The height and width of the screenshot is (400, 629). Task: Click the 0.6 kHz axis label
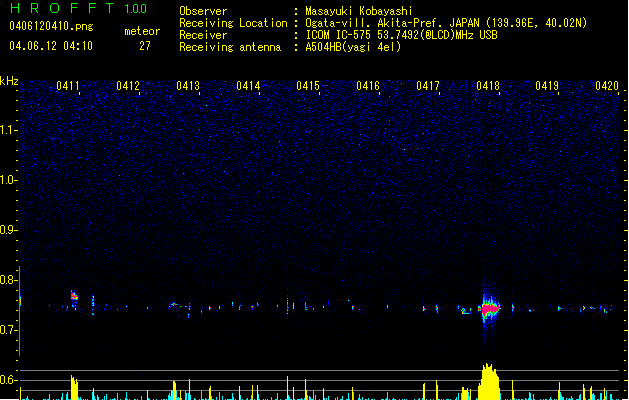click(8, 380)
